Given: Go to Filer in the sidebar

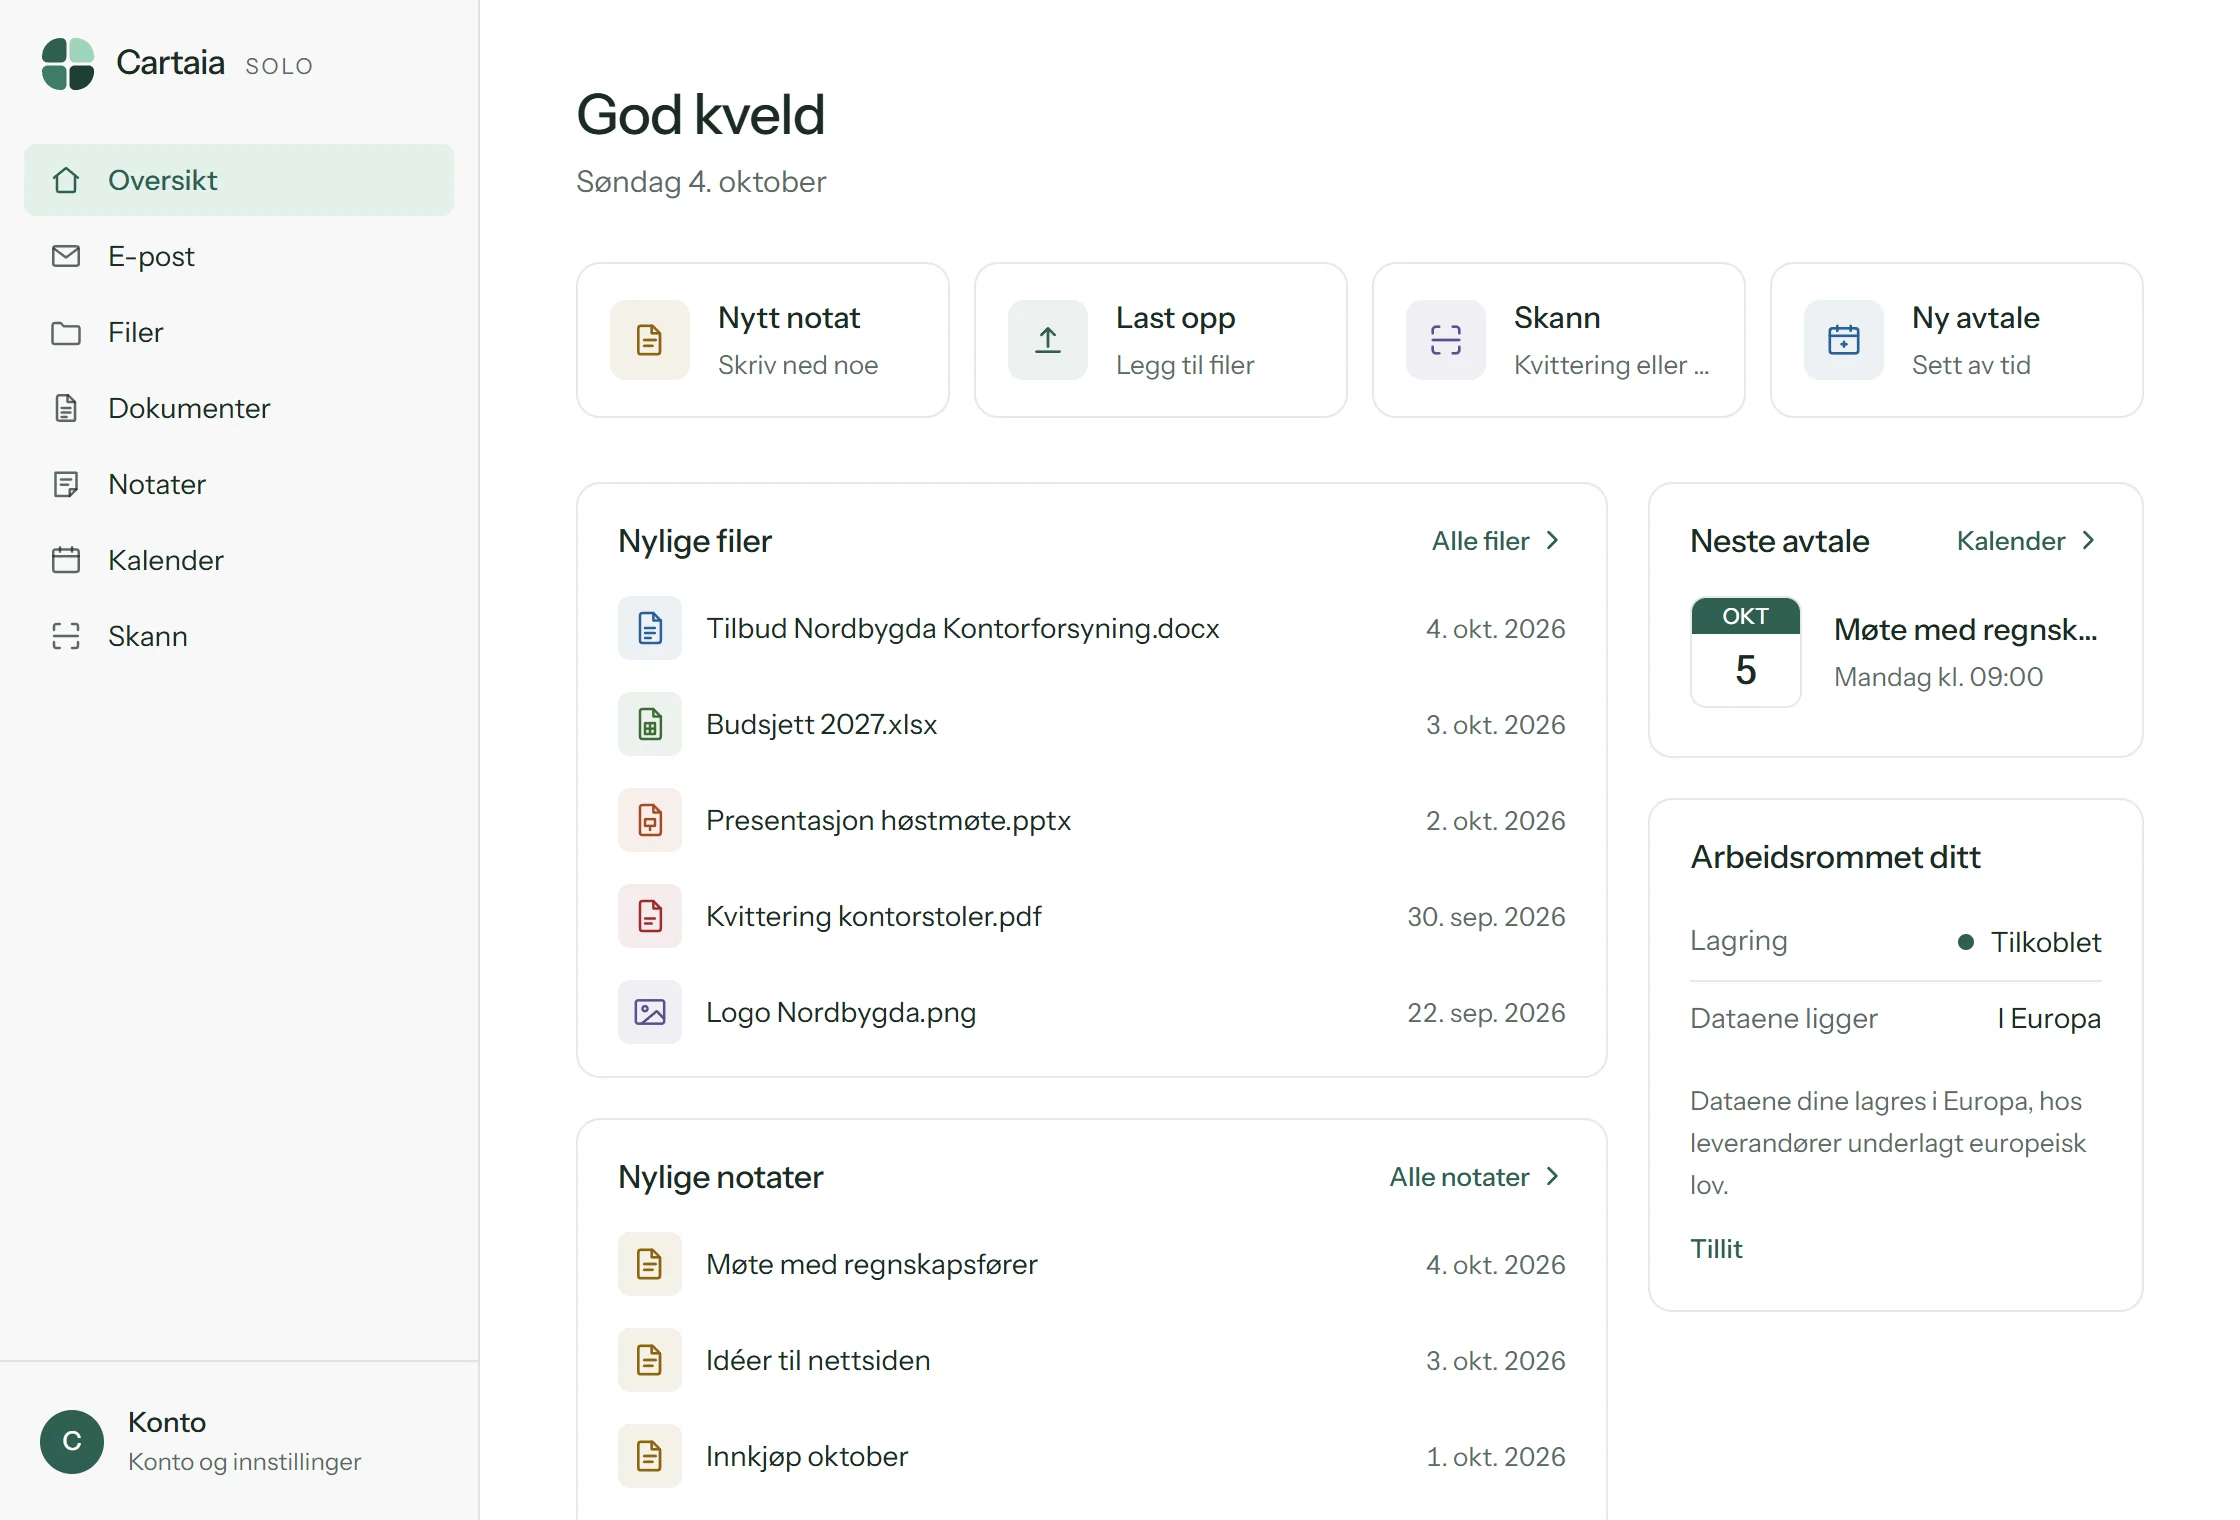Looking at the screenshot, I should [239, 332].
